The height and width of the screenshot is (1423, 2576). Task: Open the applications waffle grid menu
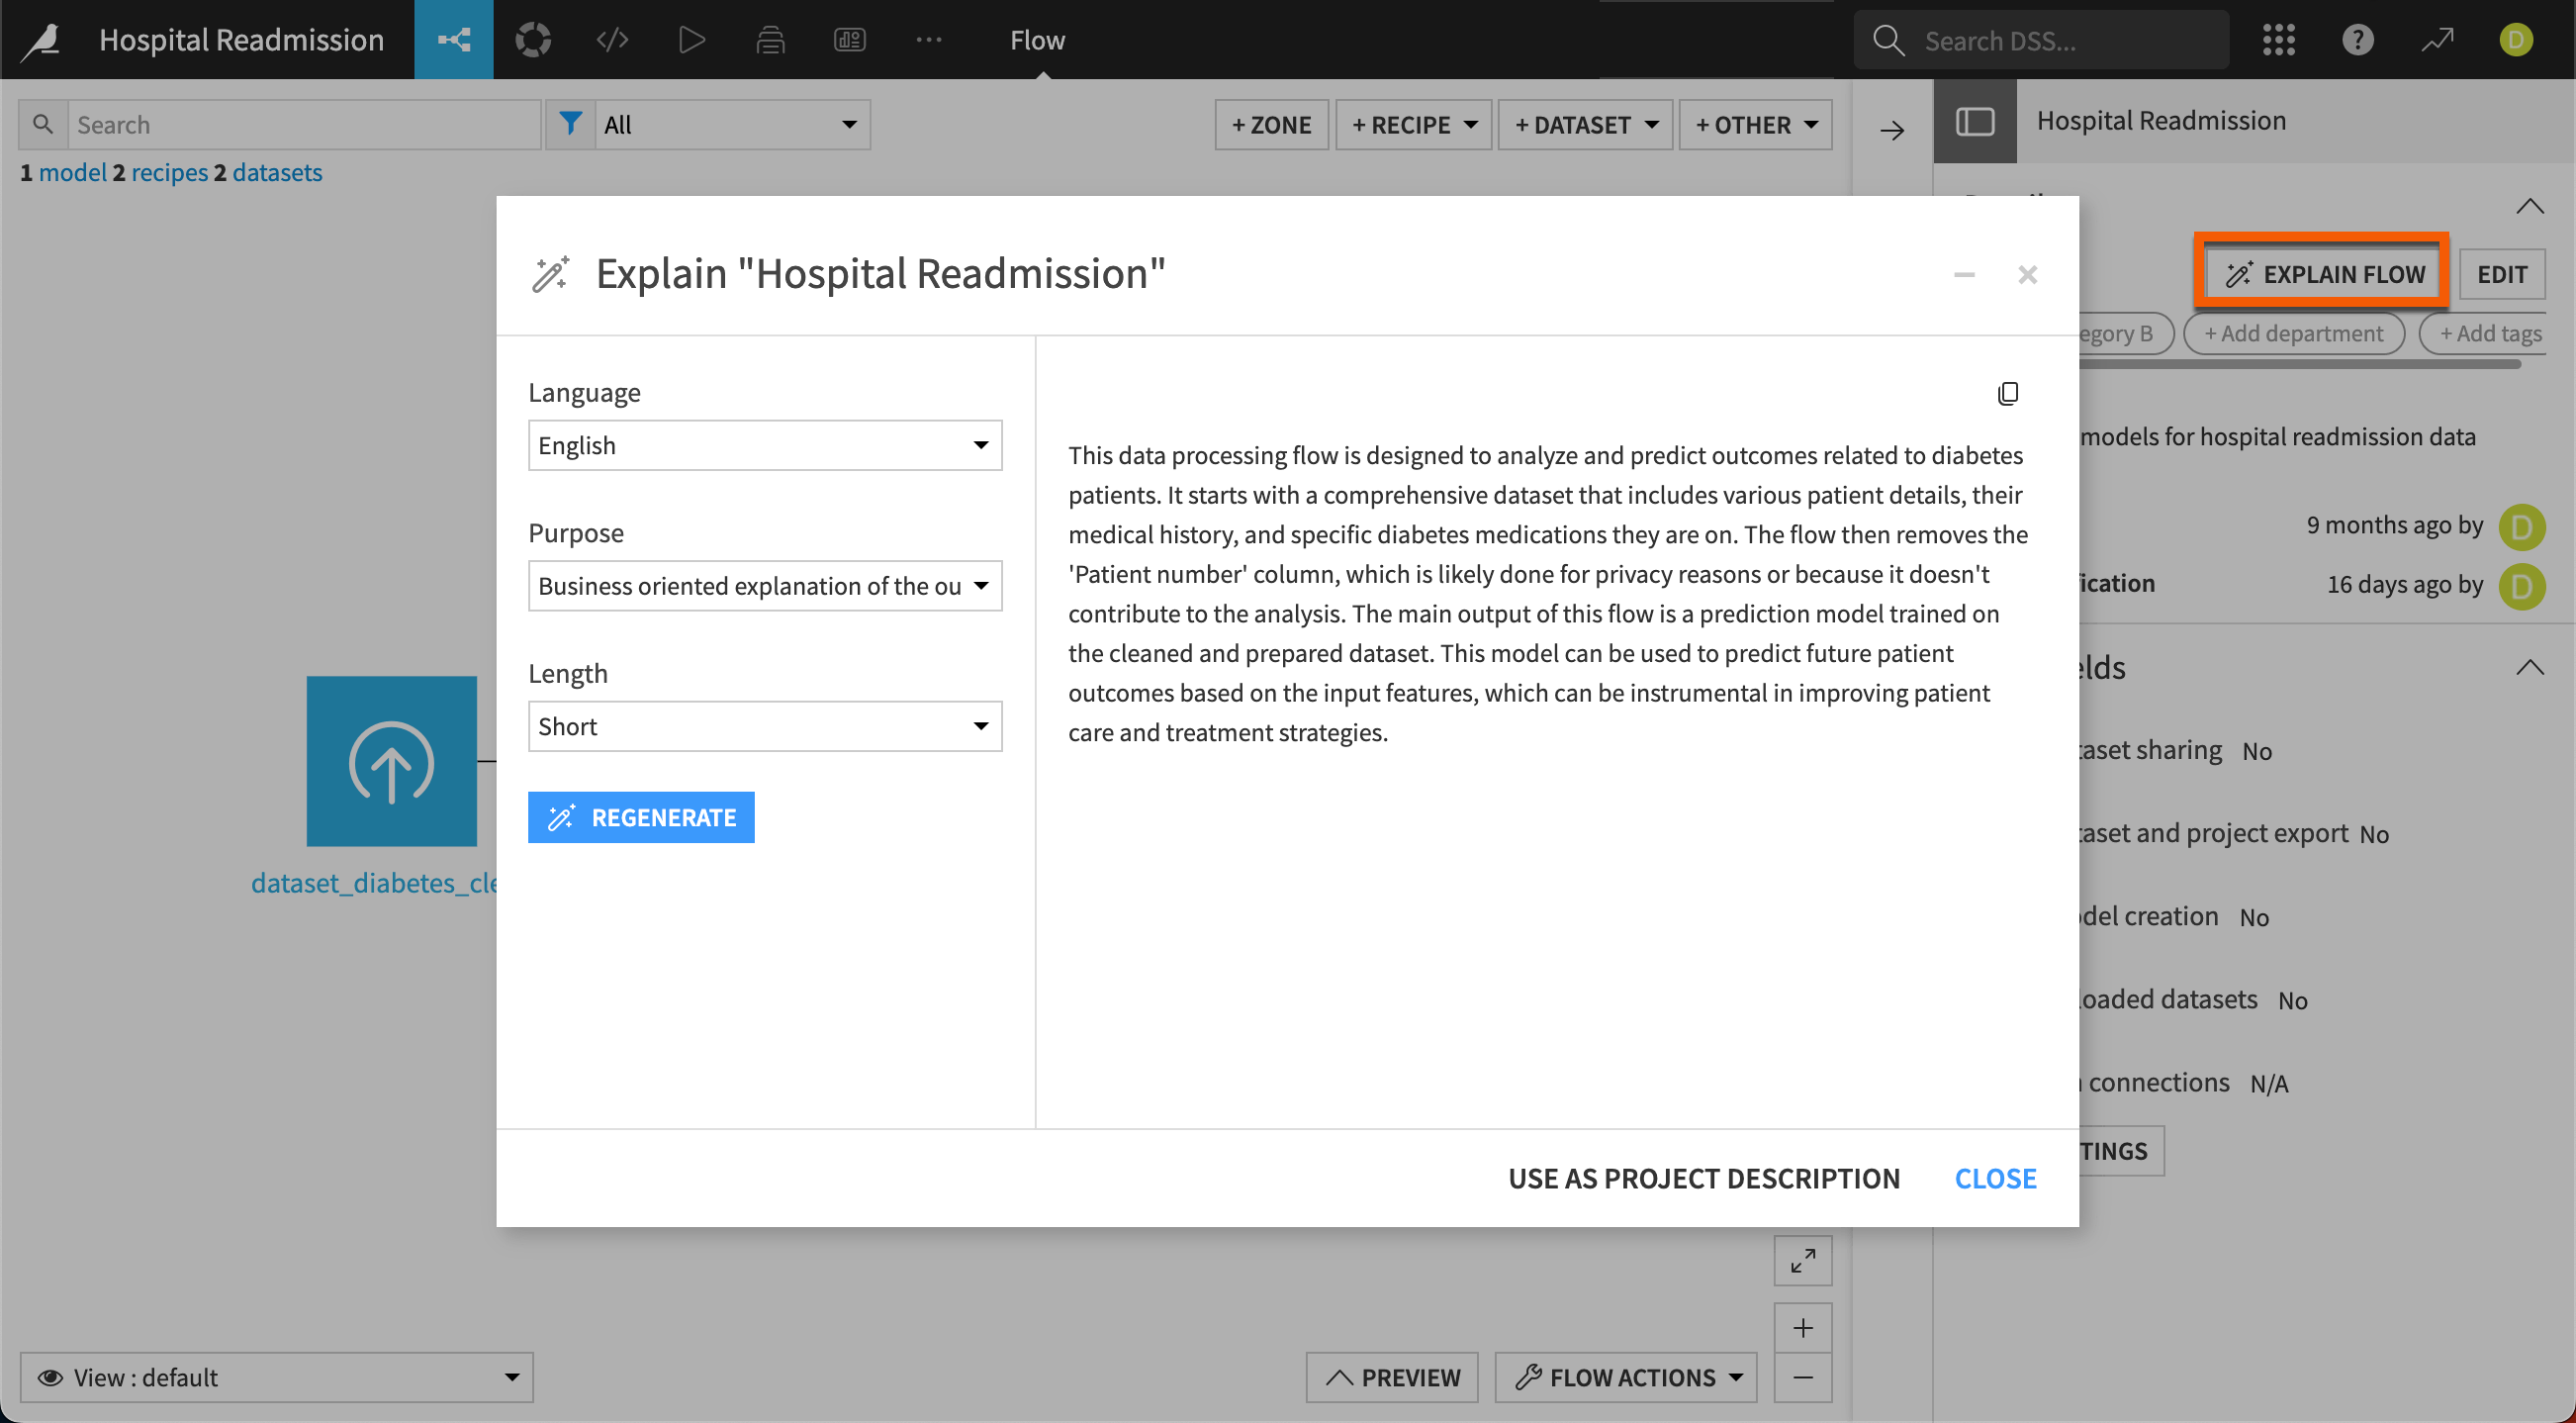2280,40
